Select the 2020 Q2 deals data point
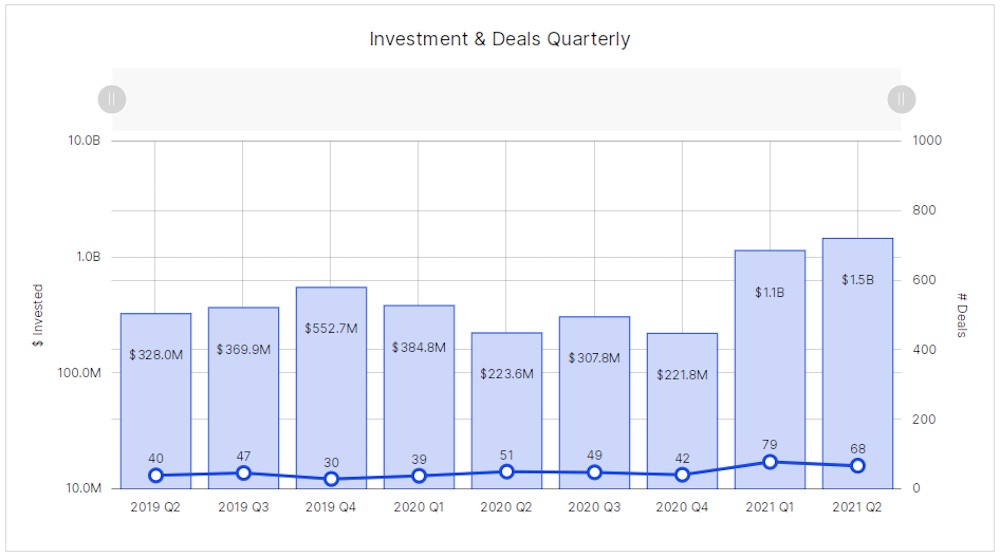This screenshot has height=557, width=1000. pyautogui.click(x=507, y=472)
